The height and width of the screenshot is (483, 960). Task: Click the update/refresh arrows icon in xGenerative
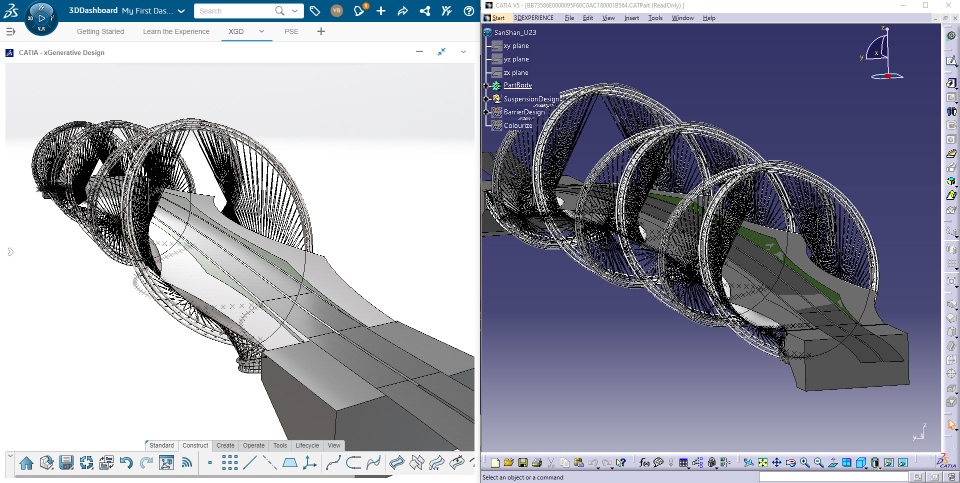pyautogui.click(x=86, y=463)
